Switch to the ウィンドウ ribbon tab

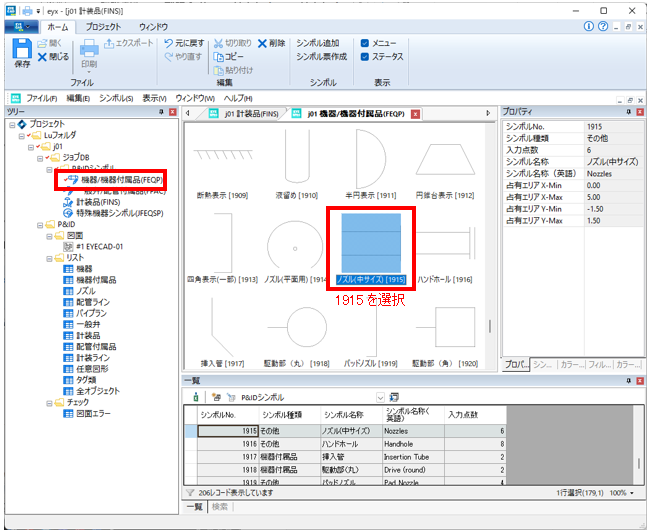pos(153,27)
